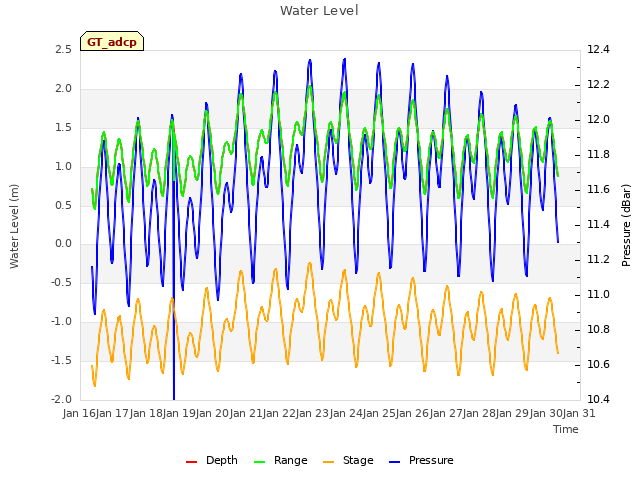Click the 11.4 right axis value
Viewport: 640px width, 480px height.
point(598,224)
